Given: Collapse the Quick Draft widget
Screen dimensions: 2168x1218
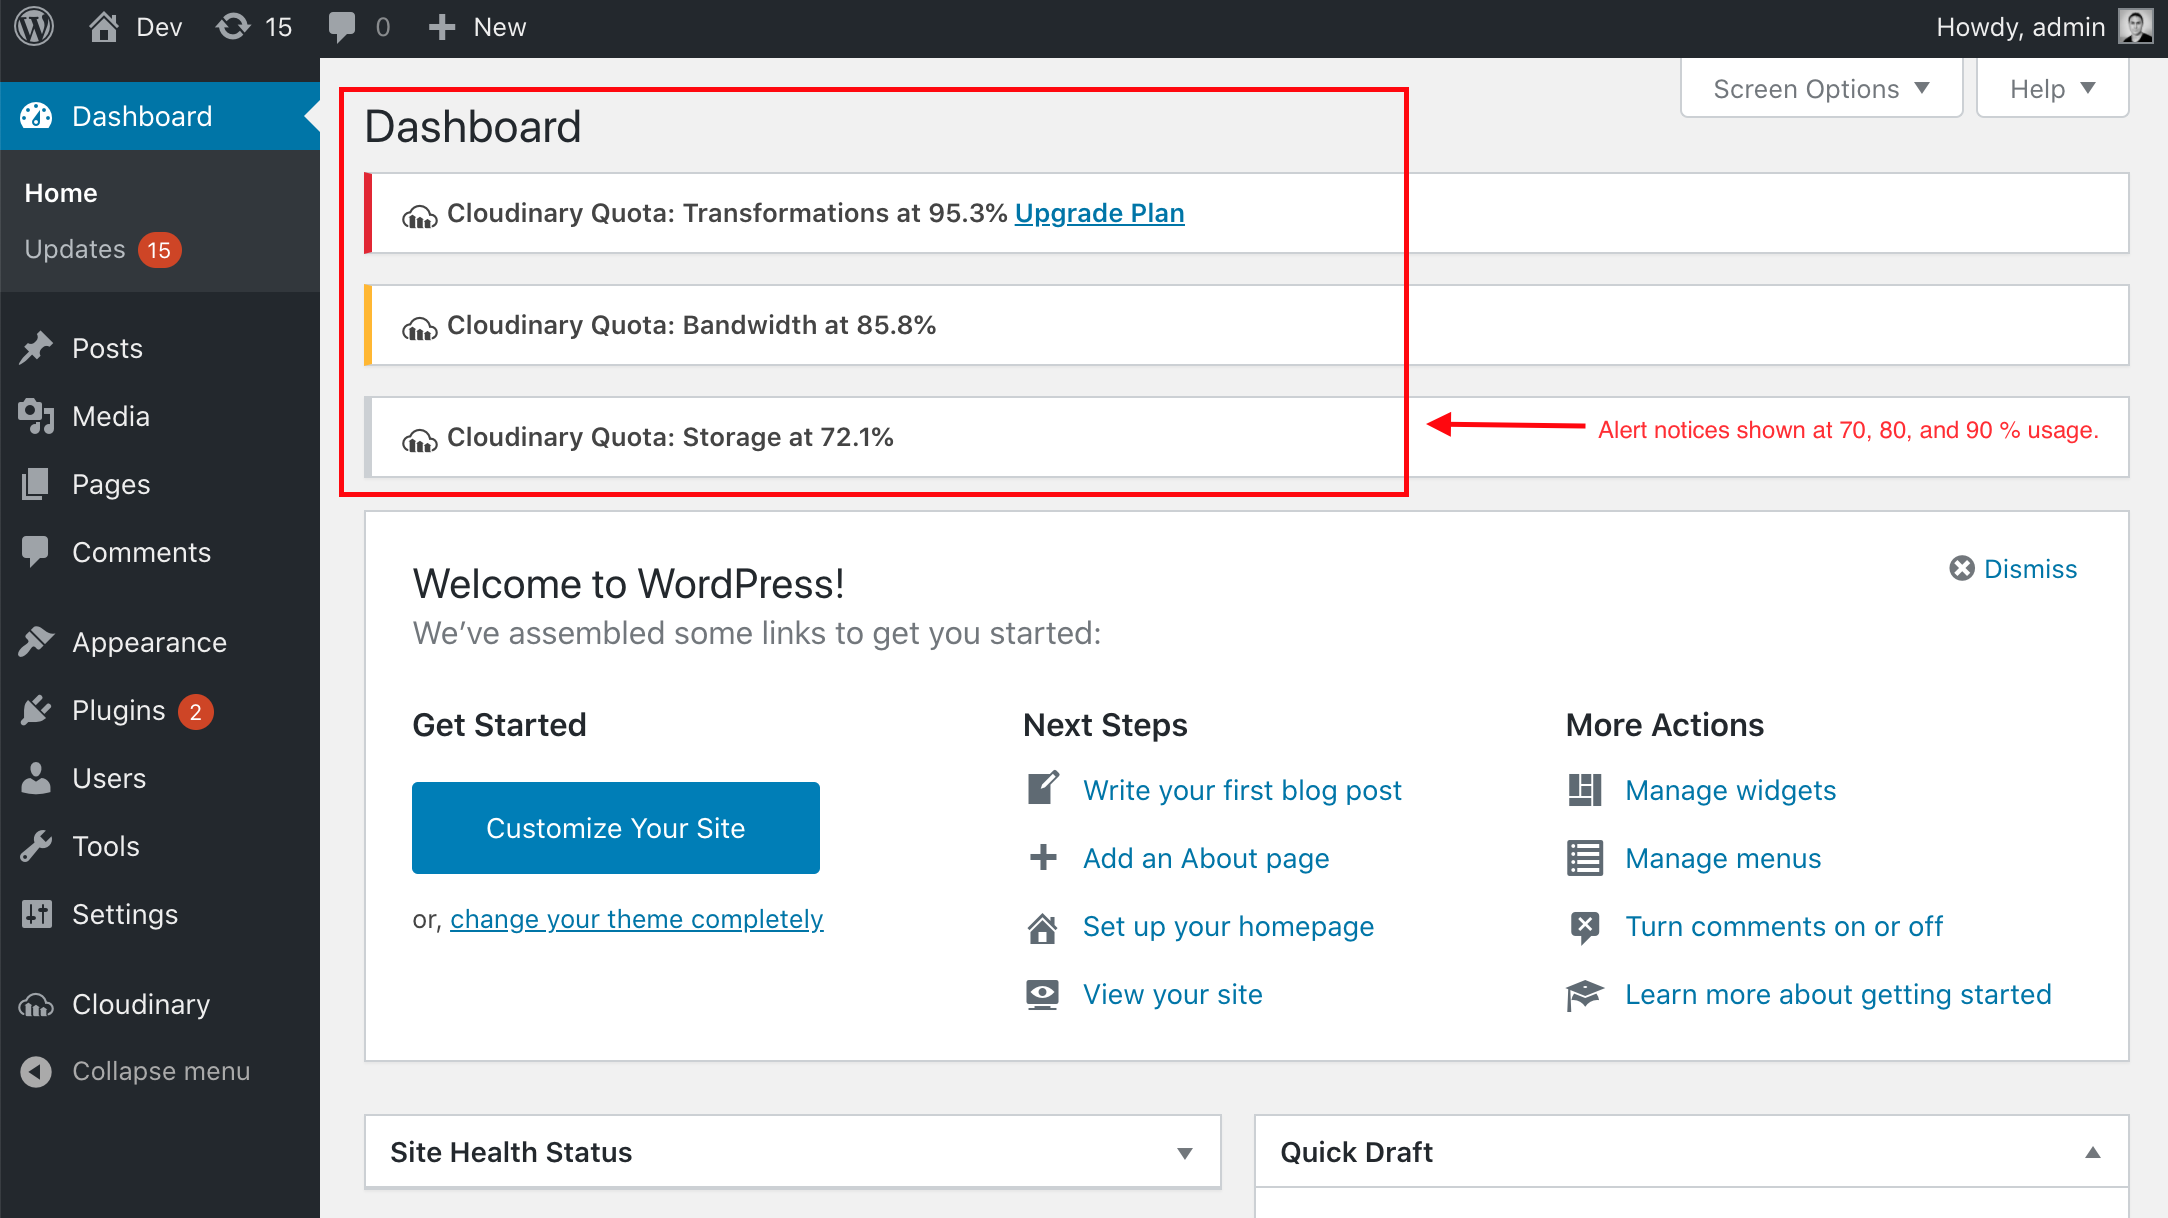Looking at the screenshot, I should click(x=2092, y=1153).
